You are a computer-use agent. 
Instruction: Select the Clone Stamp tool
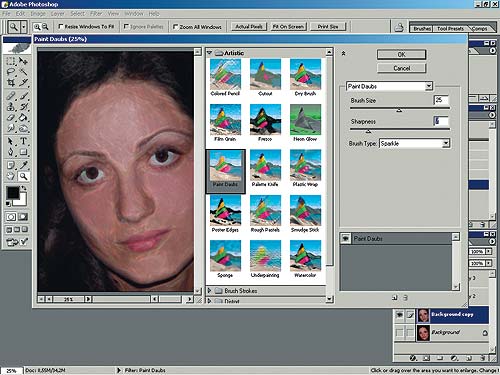click(x=11, y=107)
